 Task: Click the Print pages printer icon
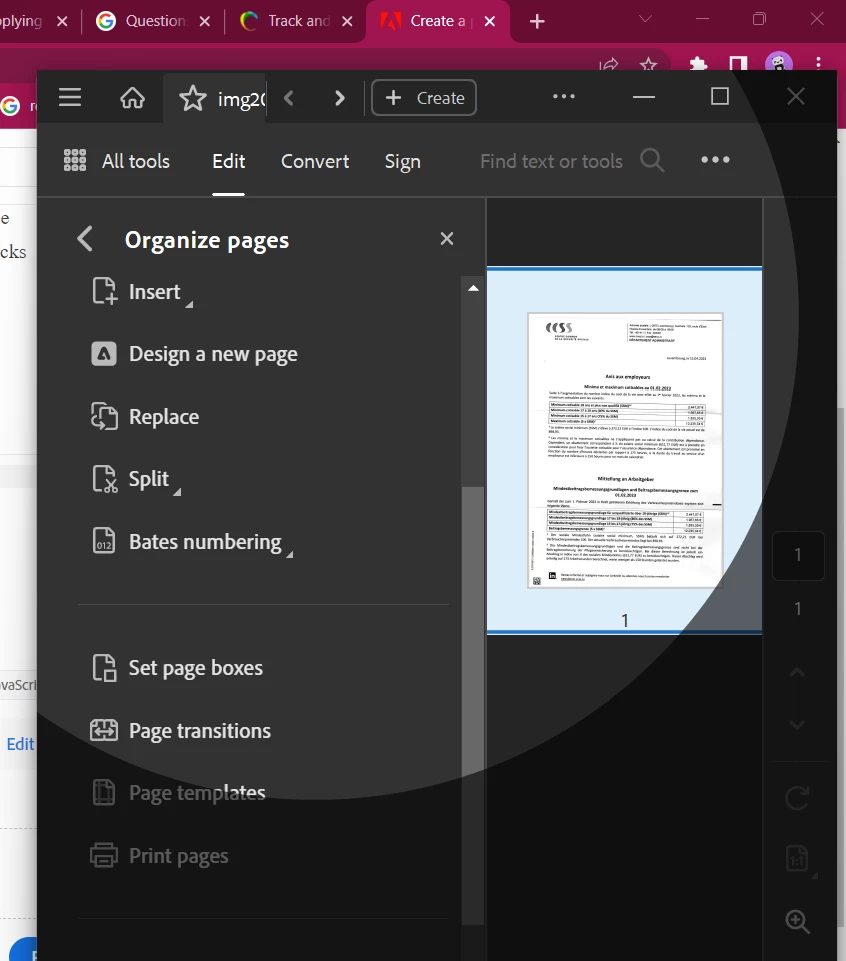[104, 855]
